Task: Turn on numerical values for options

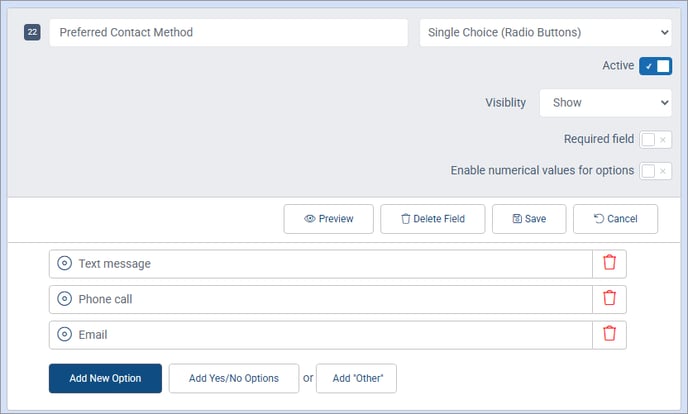Action: pyautogui.click(x=655, y=171)
